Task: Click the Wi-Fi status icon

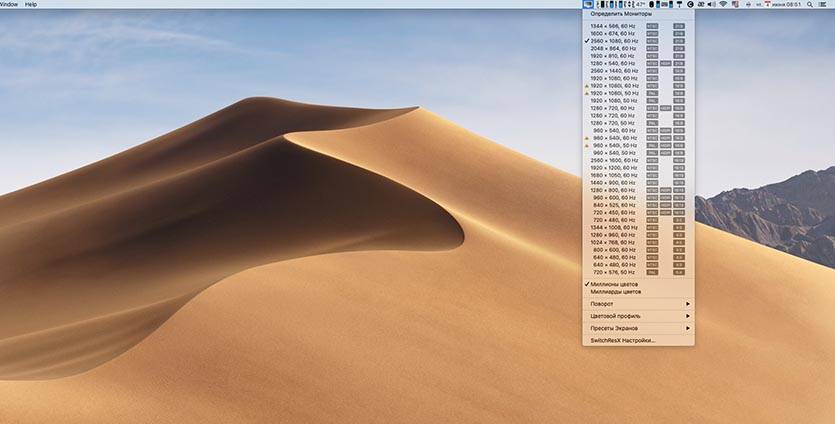Action: (x=723, y=5)
